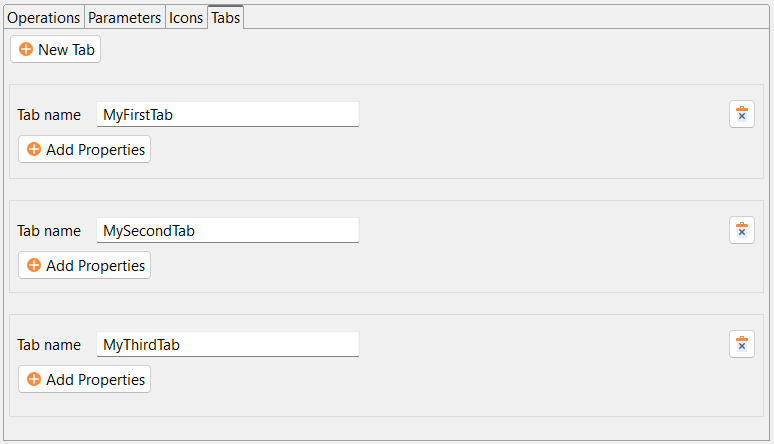Open the Parameters tab
This screenshot has height=444, width=774.
124,18
